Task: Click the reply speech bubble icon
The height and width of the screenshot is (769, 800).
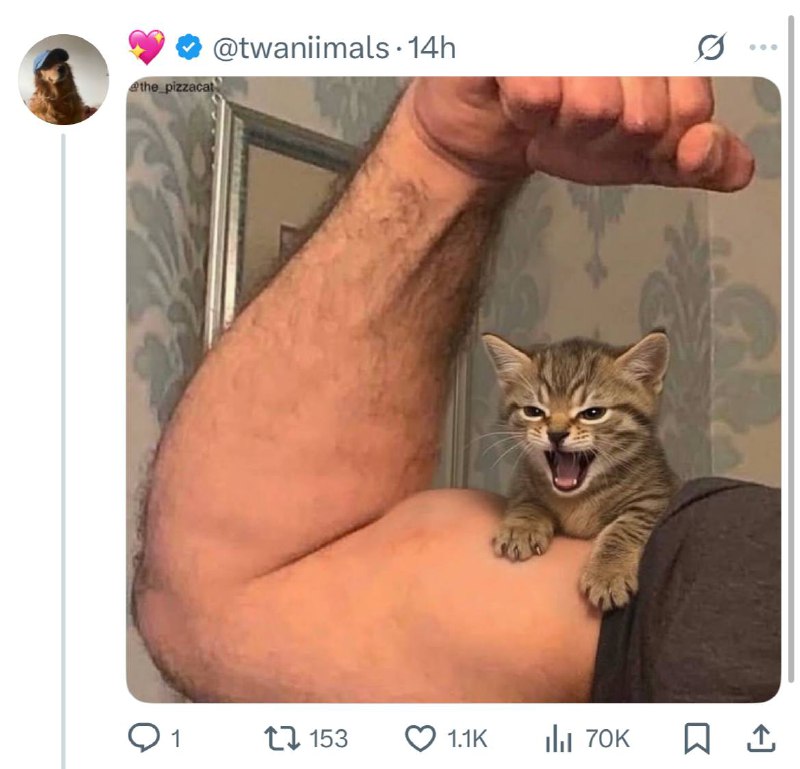Action: click(x=143, y=738)
